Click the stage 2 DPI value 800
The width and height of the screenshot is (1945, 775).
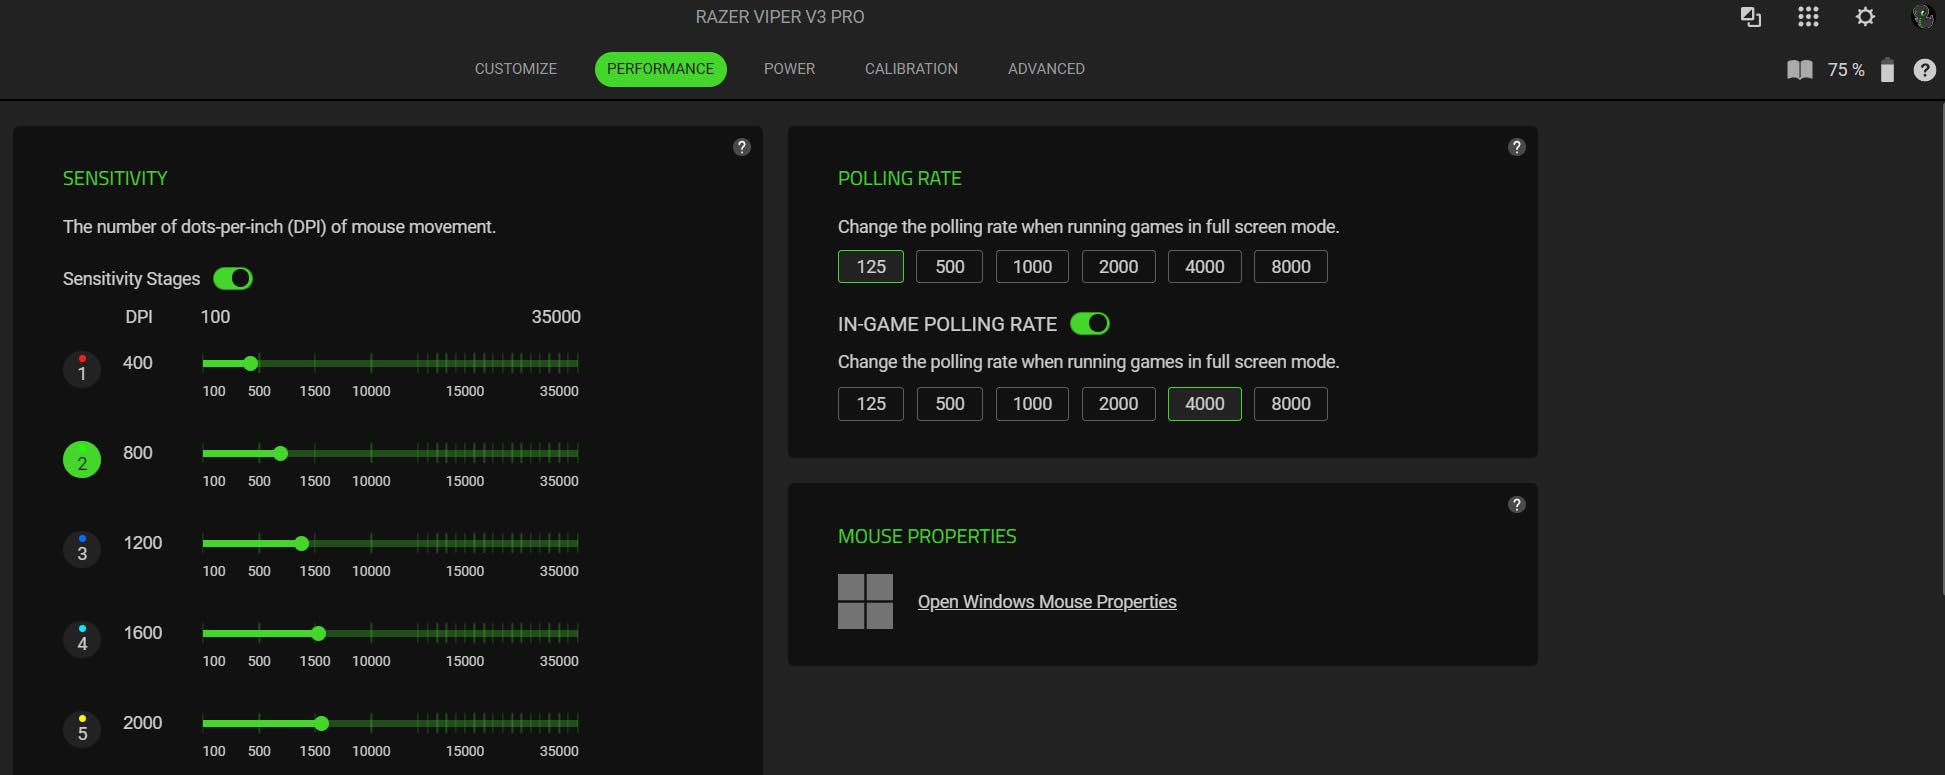[x=138, y=453]
